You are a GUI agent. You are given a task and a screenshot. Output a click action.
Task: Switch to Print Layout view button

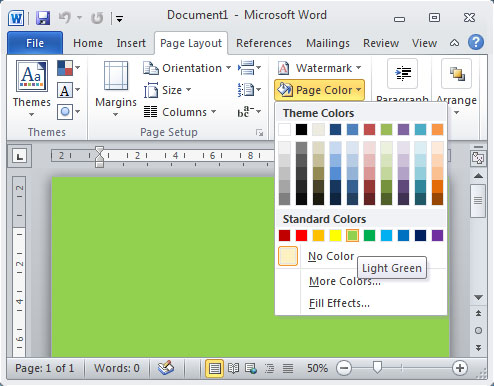point(214,368)
